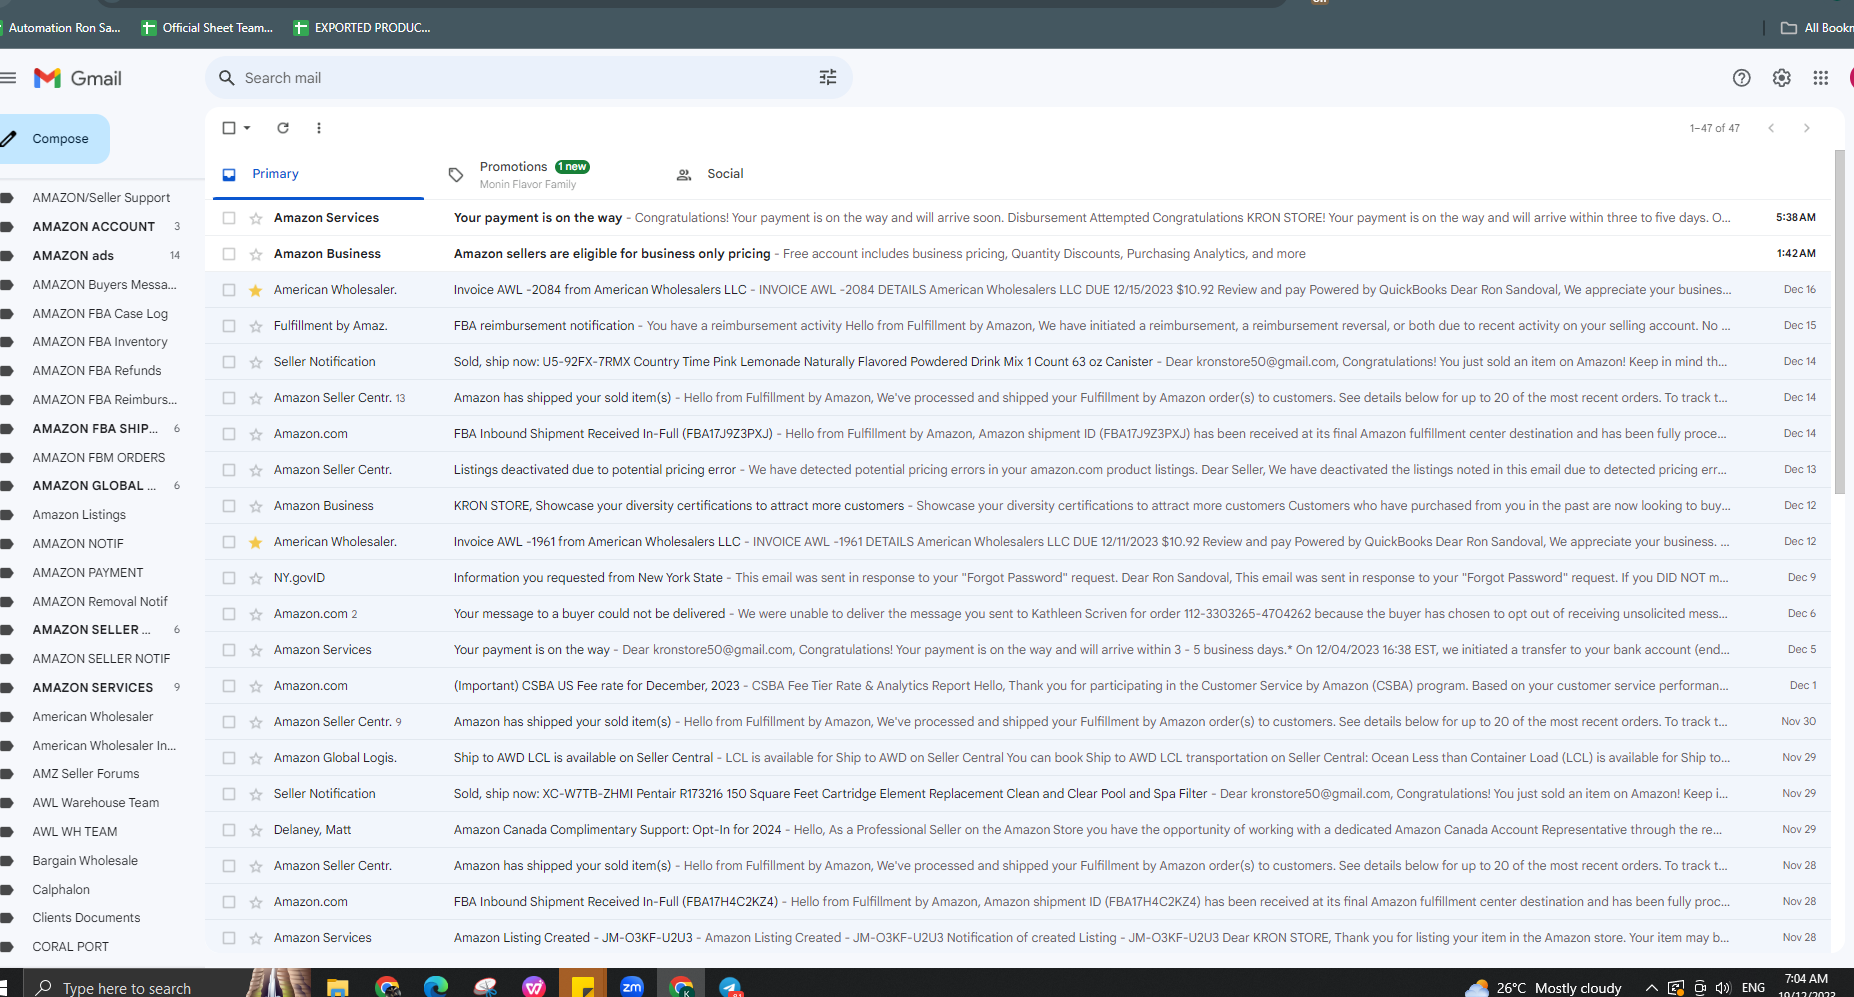
Task: Star the Amazon Global Logistics email
Action: click(256, 758)
